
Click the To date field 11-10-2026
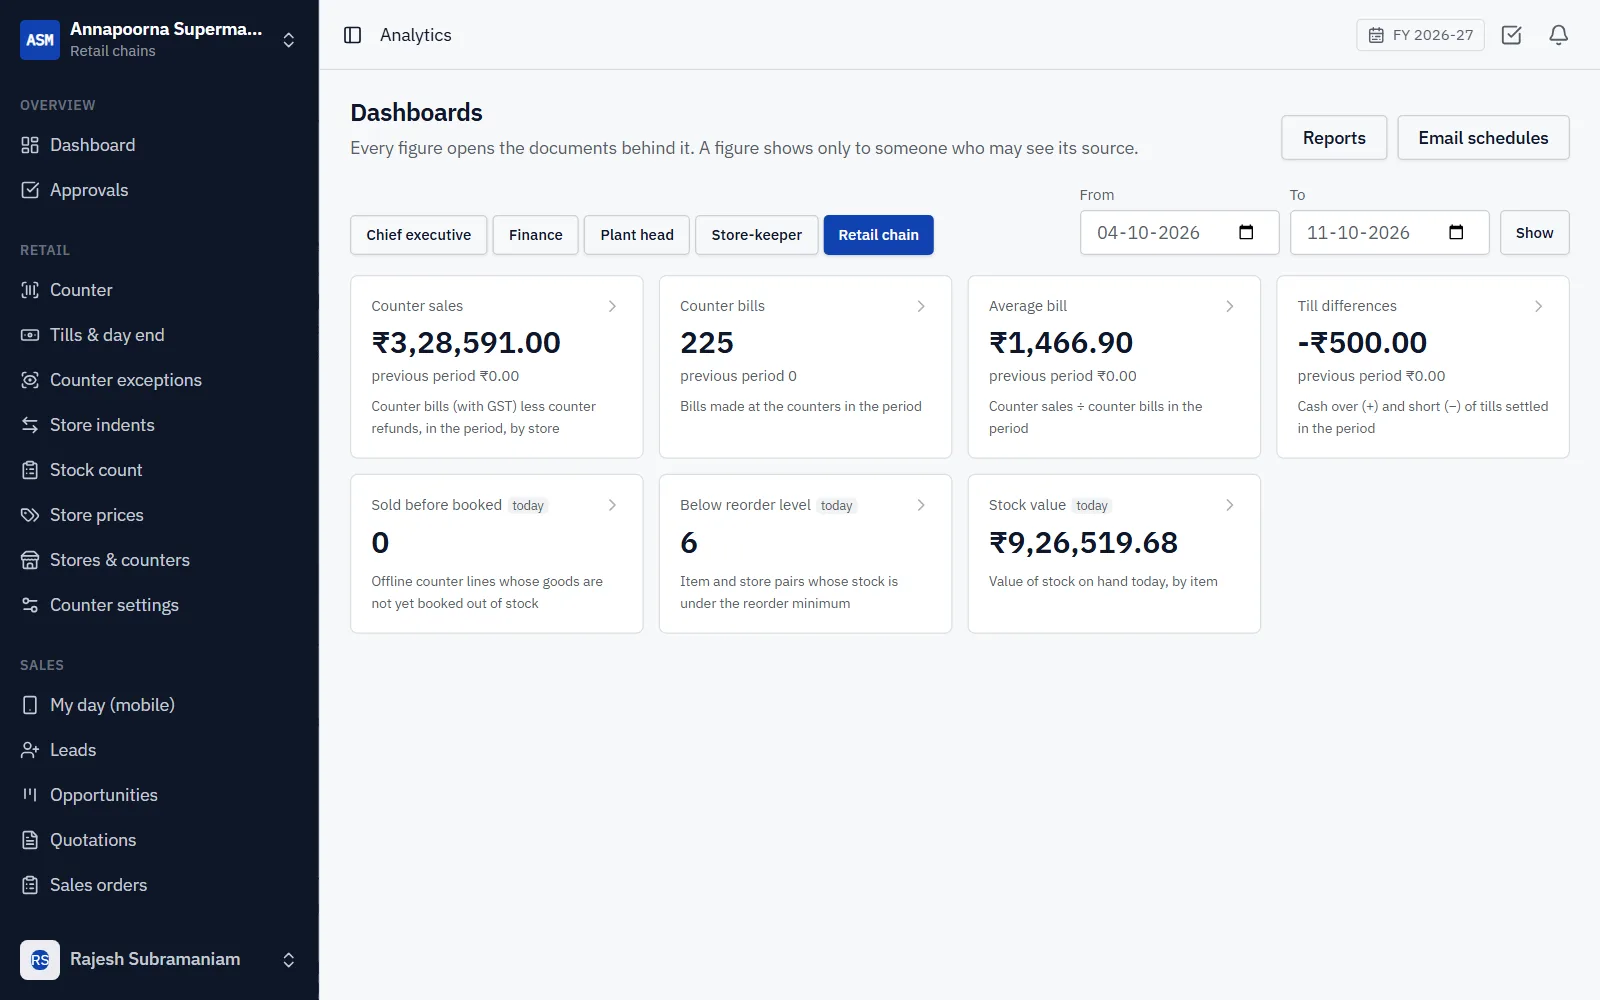[x=1389, y=233]
